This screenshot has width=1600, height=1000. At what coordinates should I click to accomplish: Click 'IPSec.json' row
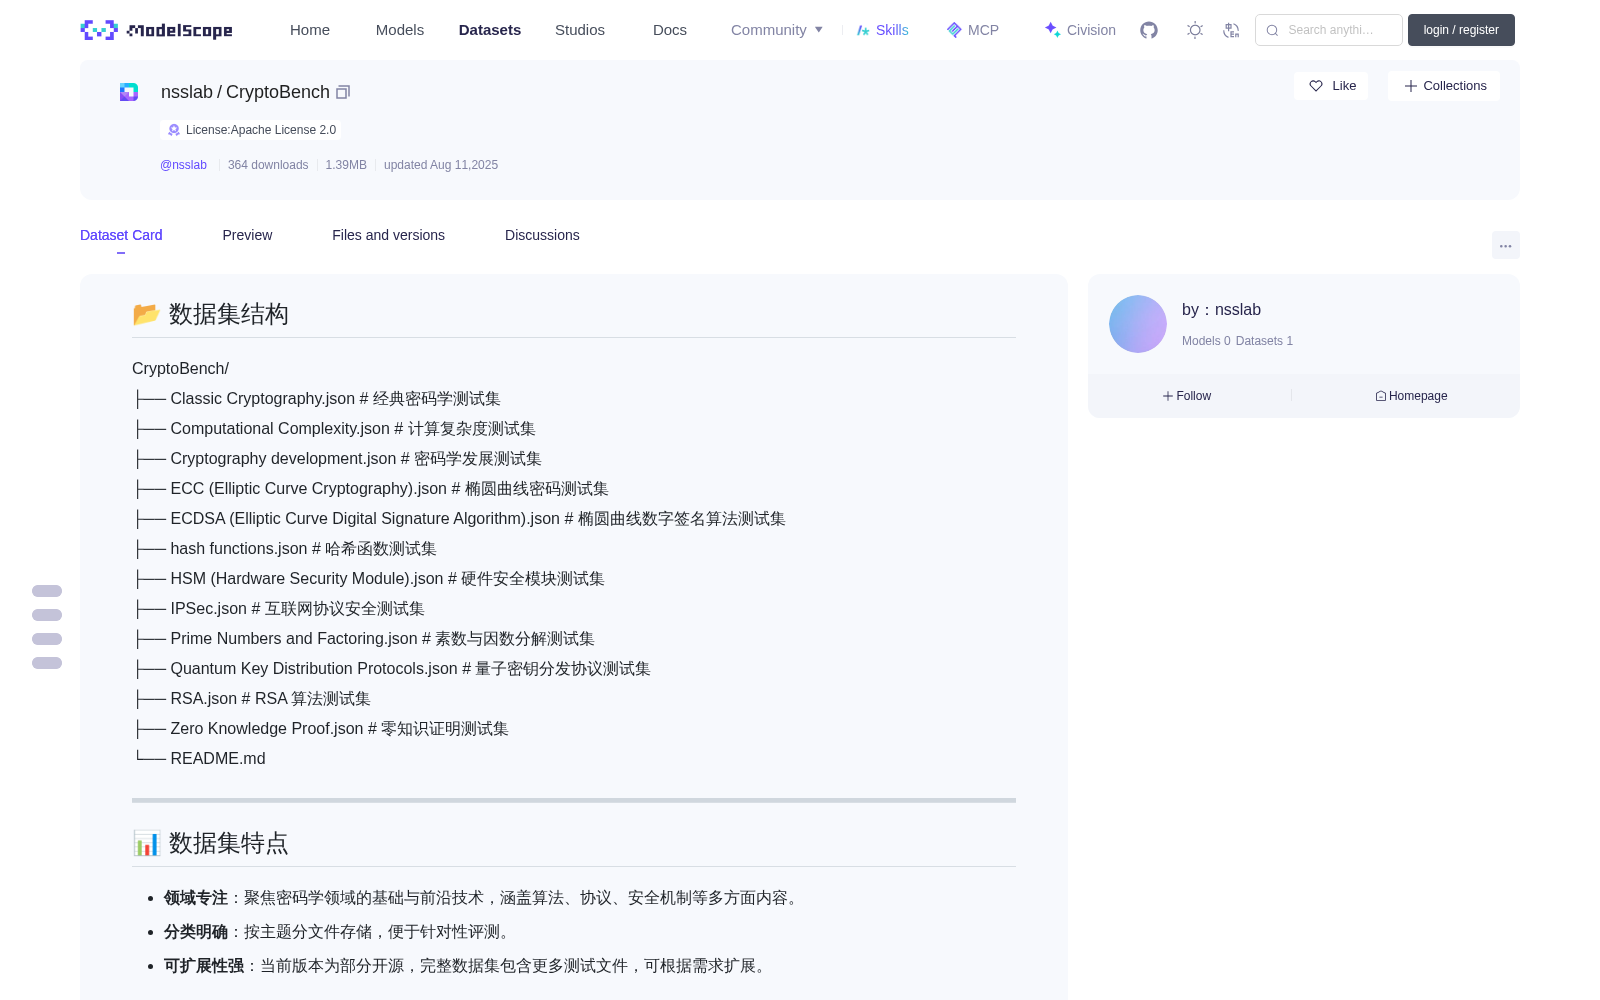click(x=279, y=609)
